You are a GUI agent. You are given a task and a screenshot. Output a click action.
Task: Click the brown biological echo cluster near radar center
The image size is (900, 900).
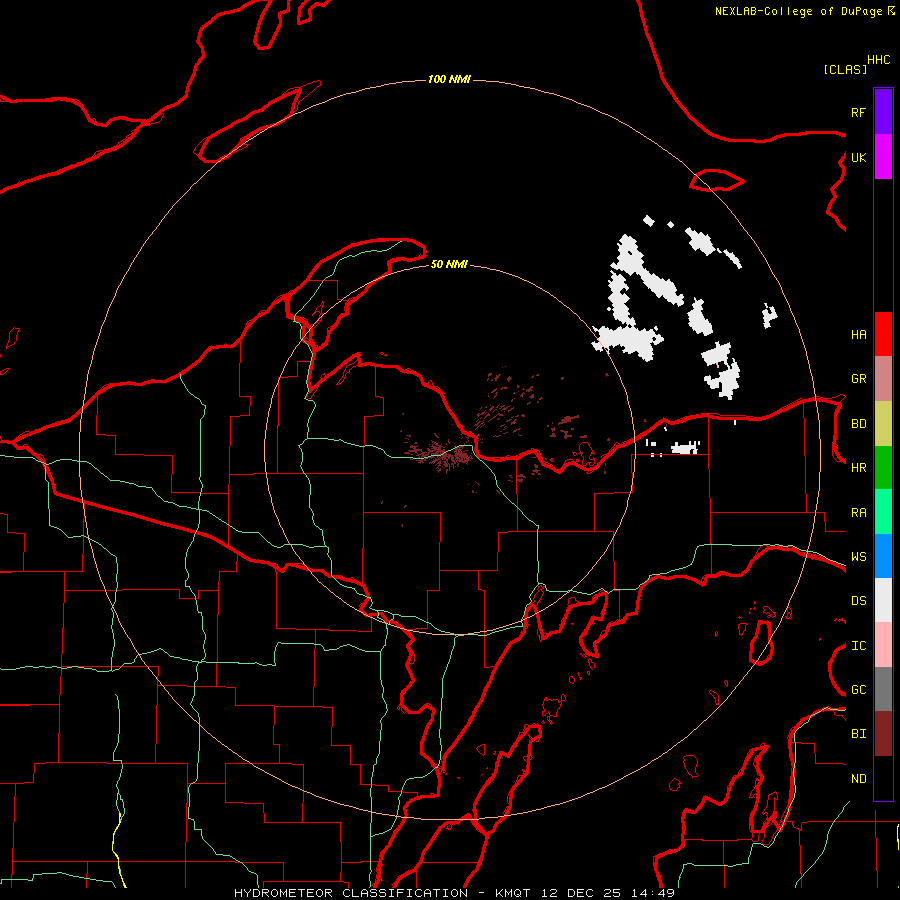coord(444,454)
